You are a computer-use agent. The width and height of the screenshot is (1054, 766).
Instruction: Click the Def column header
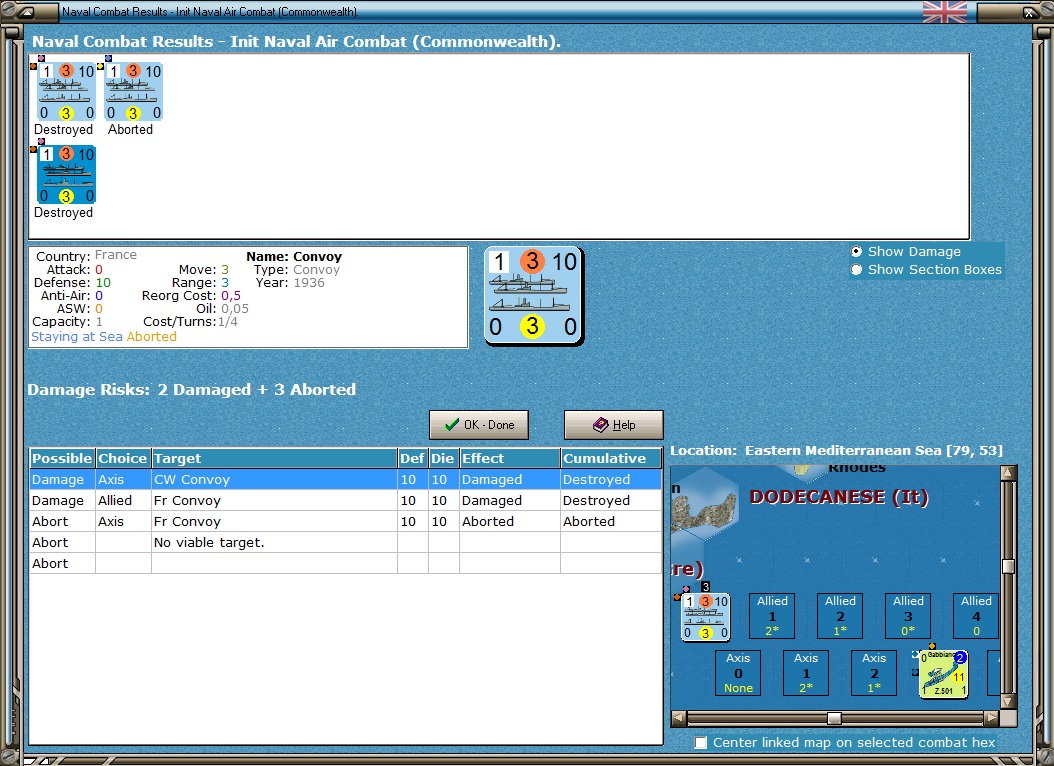point(413,458)
